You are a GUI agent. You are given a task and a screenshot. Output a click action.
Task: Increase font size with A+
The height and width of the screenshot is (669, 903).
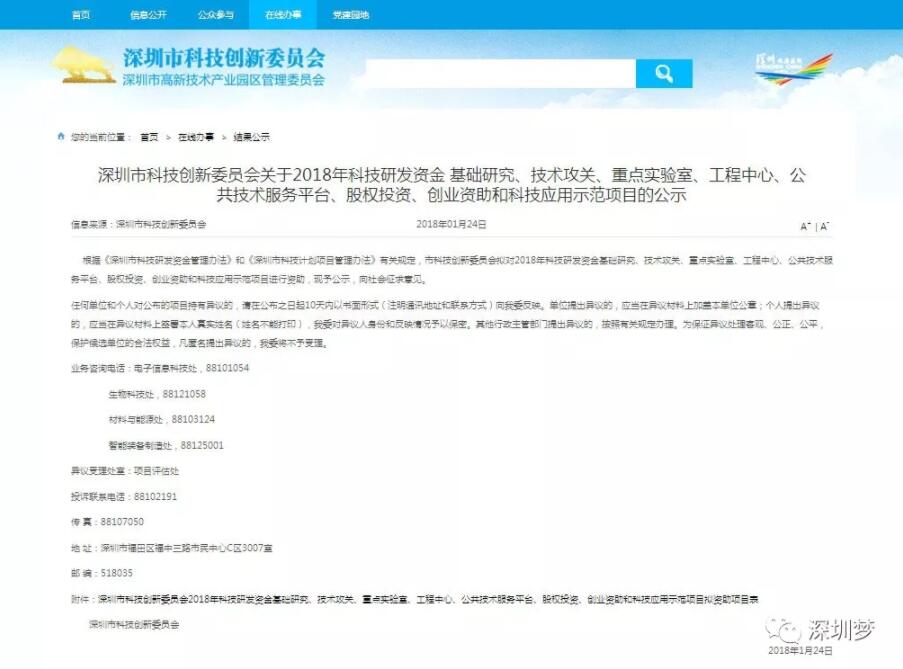point(805,226)
